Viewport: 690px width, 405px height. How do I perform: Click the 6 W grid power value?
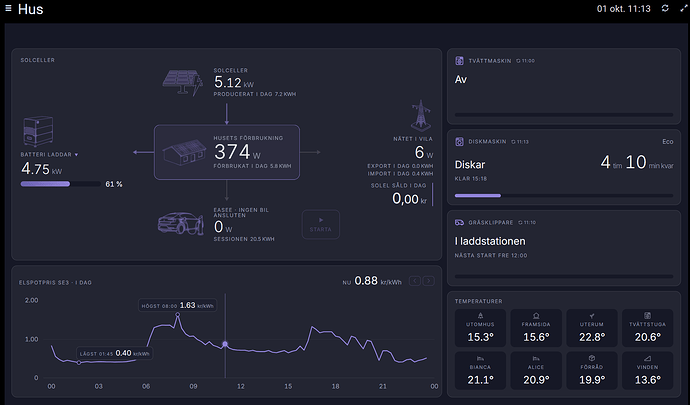424,152
